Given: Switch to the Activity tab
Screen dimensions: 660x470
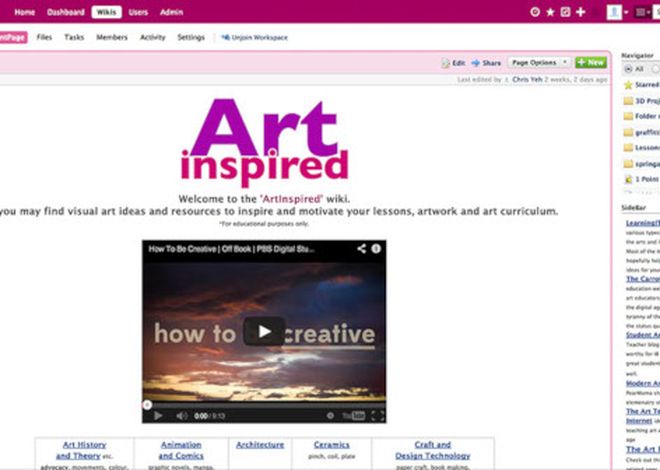Looking at the screenshot, I should pos(152,37).
